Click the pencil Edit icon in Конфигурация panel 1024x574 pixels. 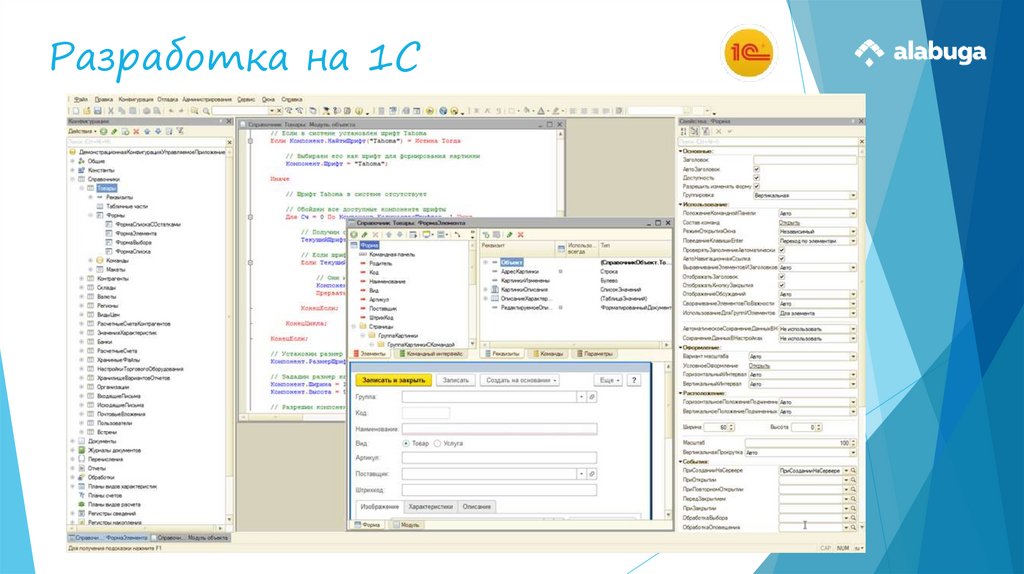click(x=114, y=131)
